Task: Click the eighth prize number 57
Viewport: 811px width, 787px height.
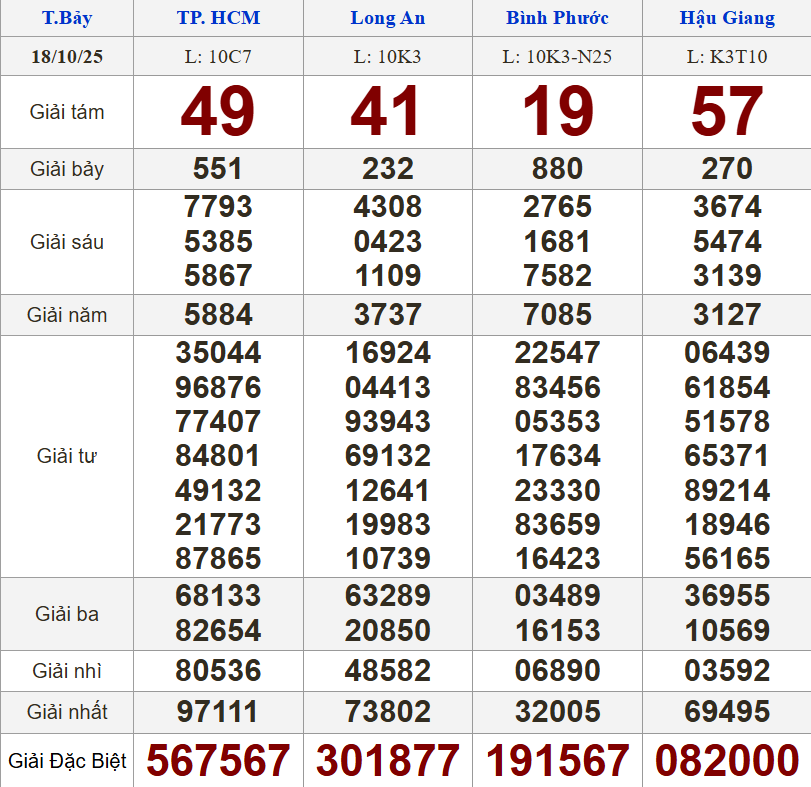Action: click(x=727, y=112)
